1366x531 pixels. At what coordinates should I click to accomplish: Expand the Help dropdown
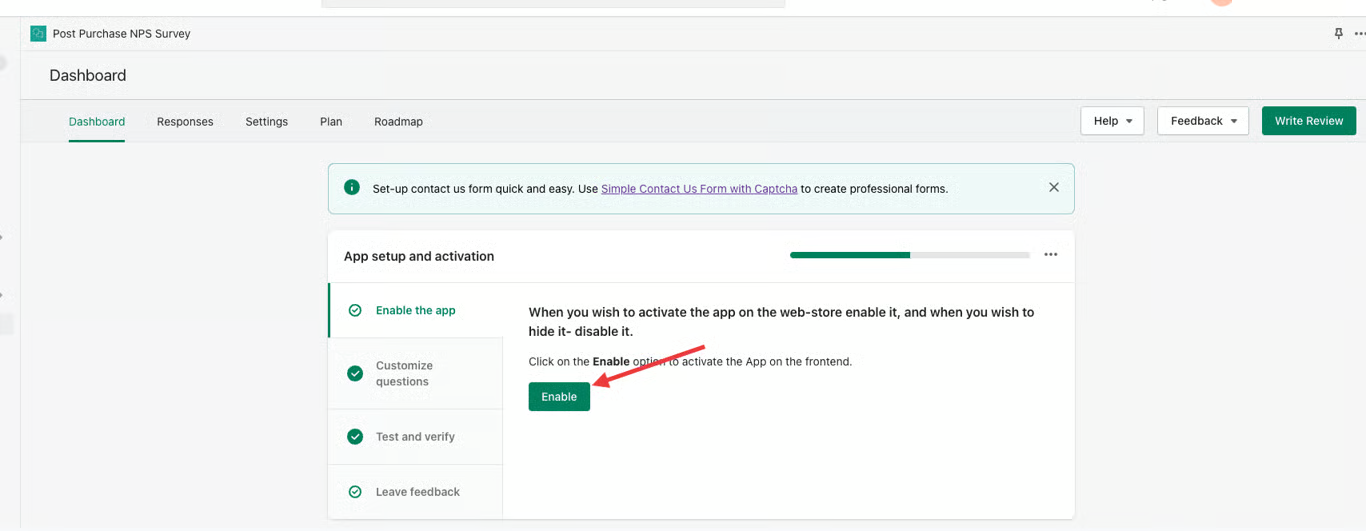click(x=1112, y=121)
